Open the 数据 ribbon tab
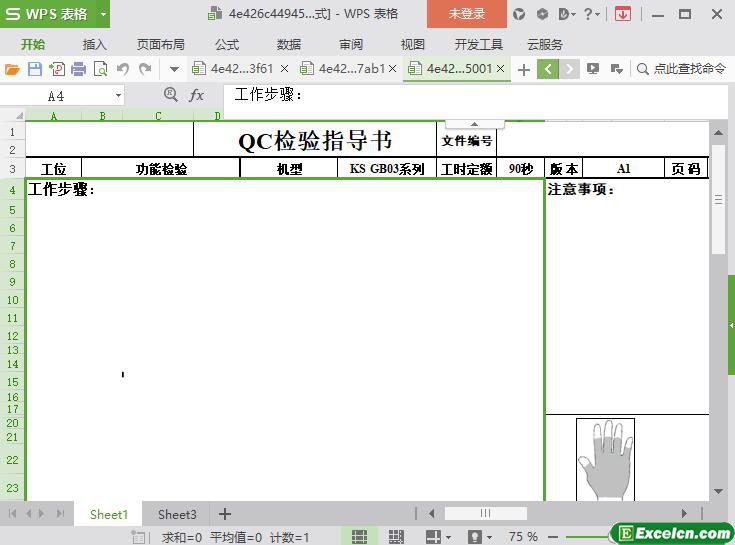Image resolution: width=735 pixels, height=545 pixels. (x=289, y=45)
